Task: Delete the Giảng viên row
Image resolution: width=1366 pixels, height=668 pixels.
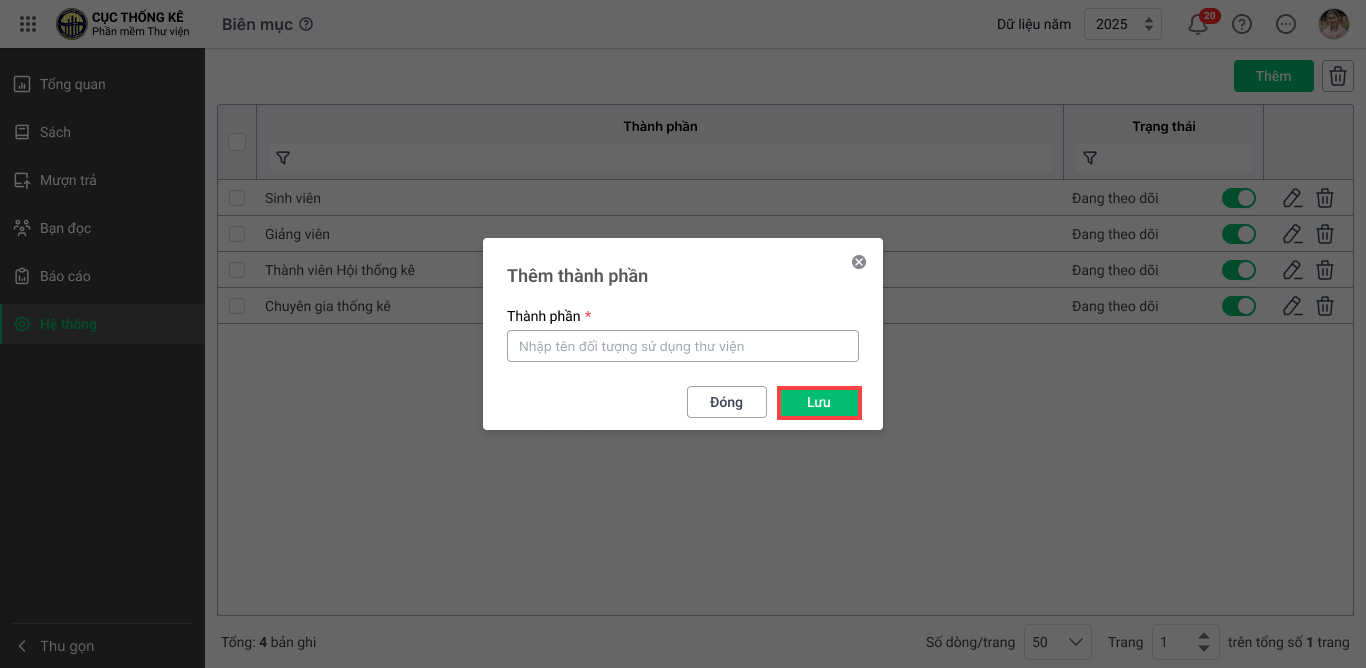Action: (x=1325, y=234)
